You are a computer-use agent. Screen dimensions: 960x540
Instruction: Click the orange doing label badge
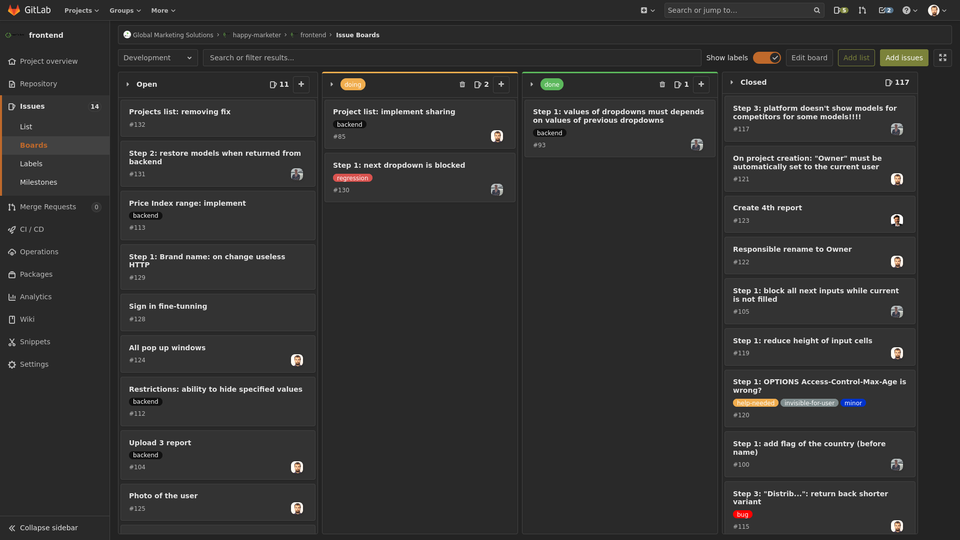353,84
